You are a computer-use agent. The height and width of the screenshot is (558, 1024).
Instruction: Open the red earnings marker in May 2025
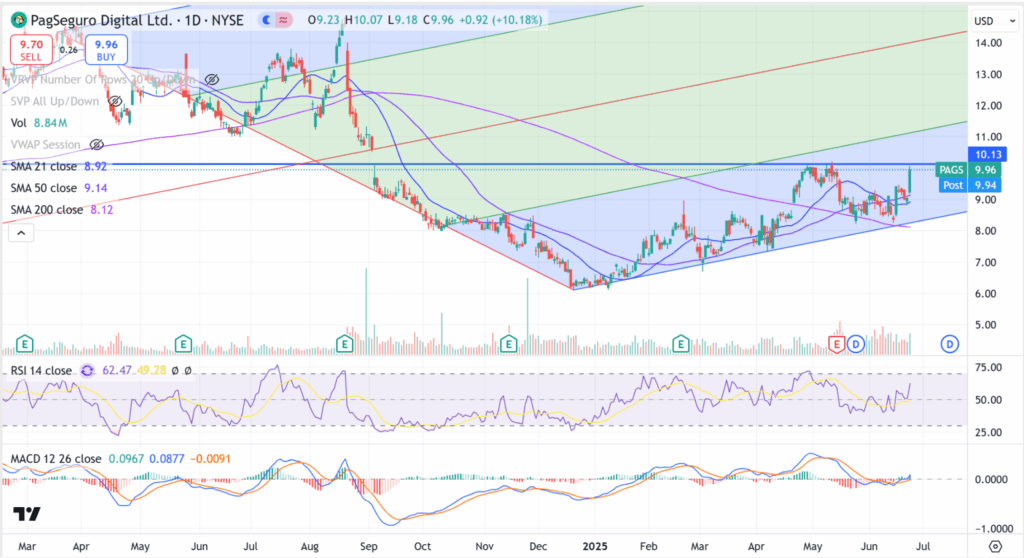pyautogui.click(x=837, y=344)
